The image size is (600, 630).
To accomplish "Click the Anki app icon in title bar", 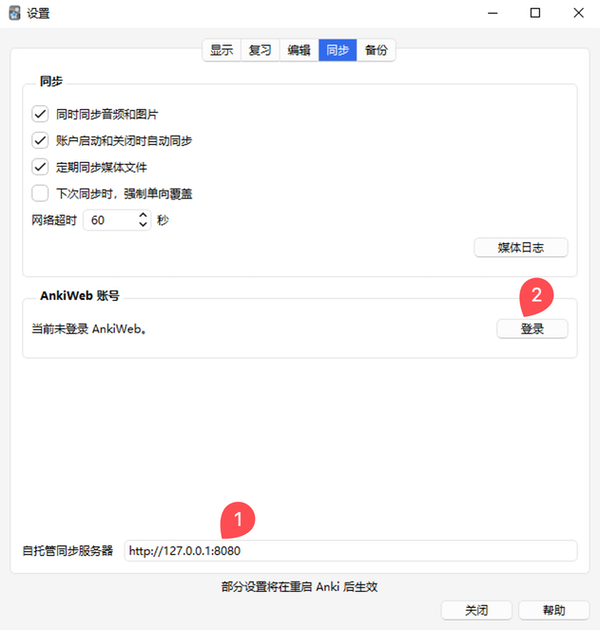I will (14, 13).
